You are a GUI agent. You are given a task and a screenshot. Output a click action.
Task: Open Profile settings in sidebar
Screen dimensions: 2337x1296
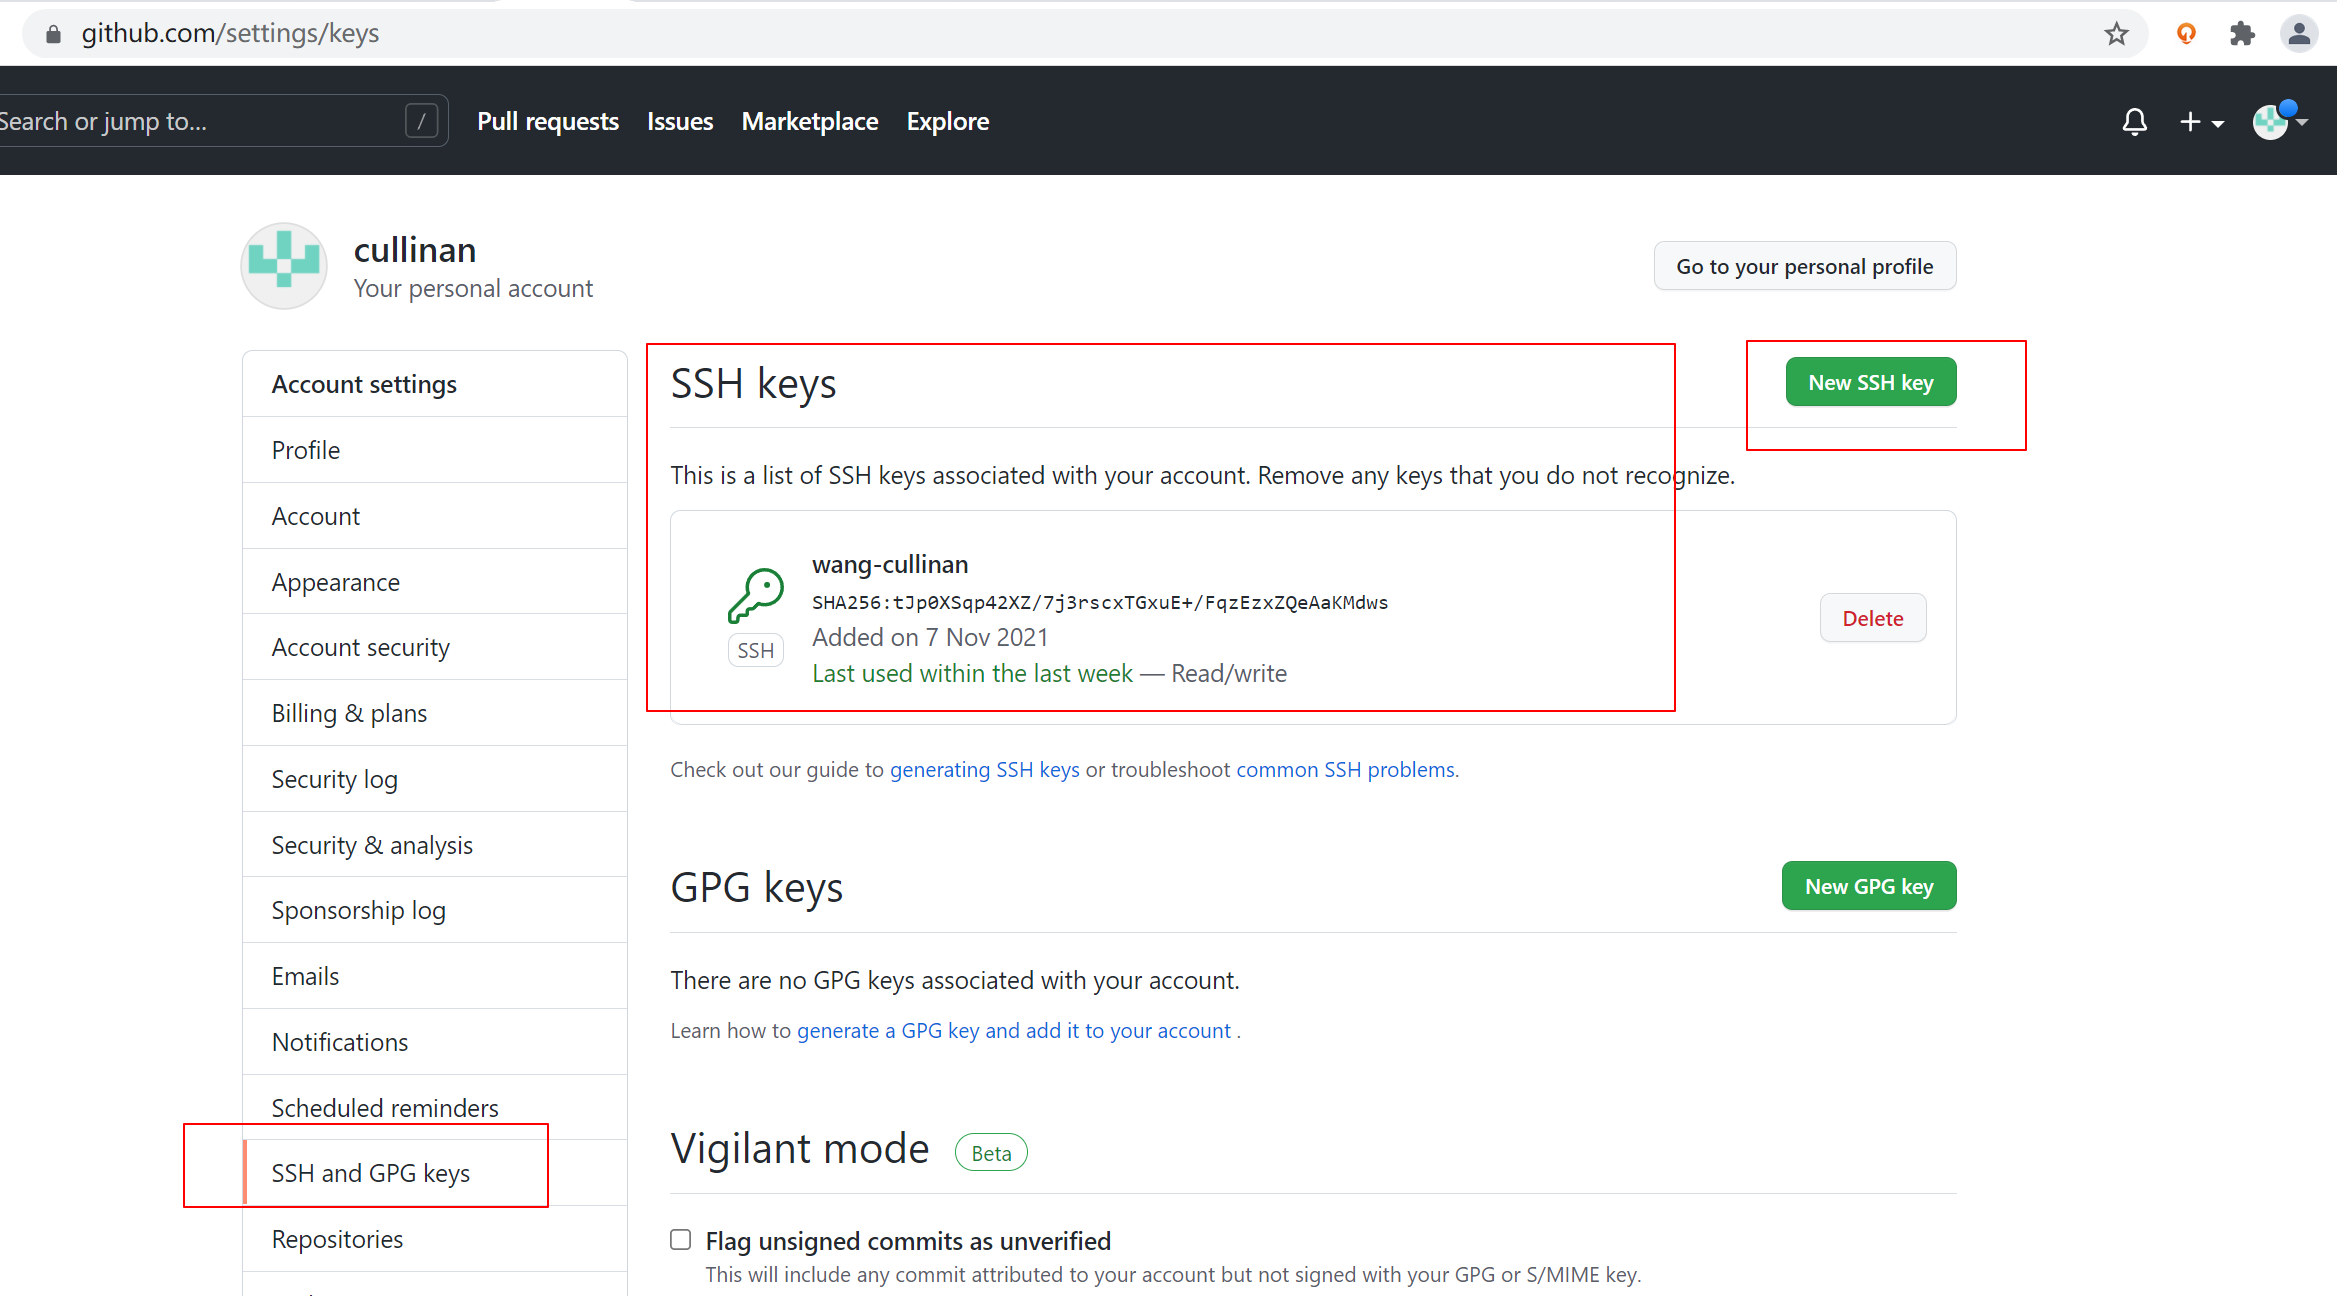(435, 450)
